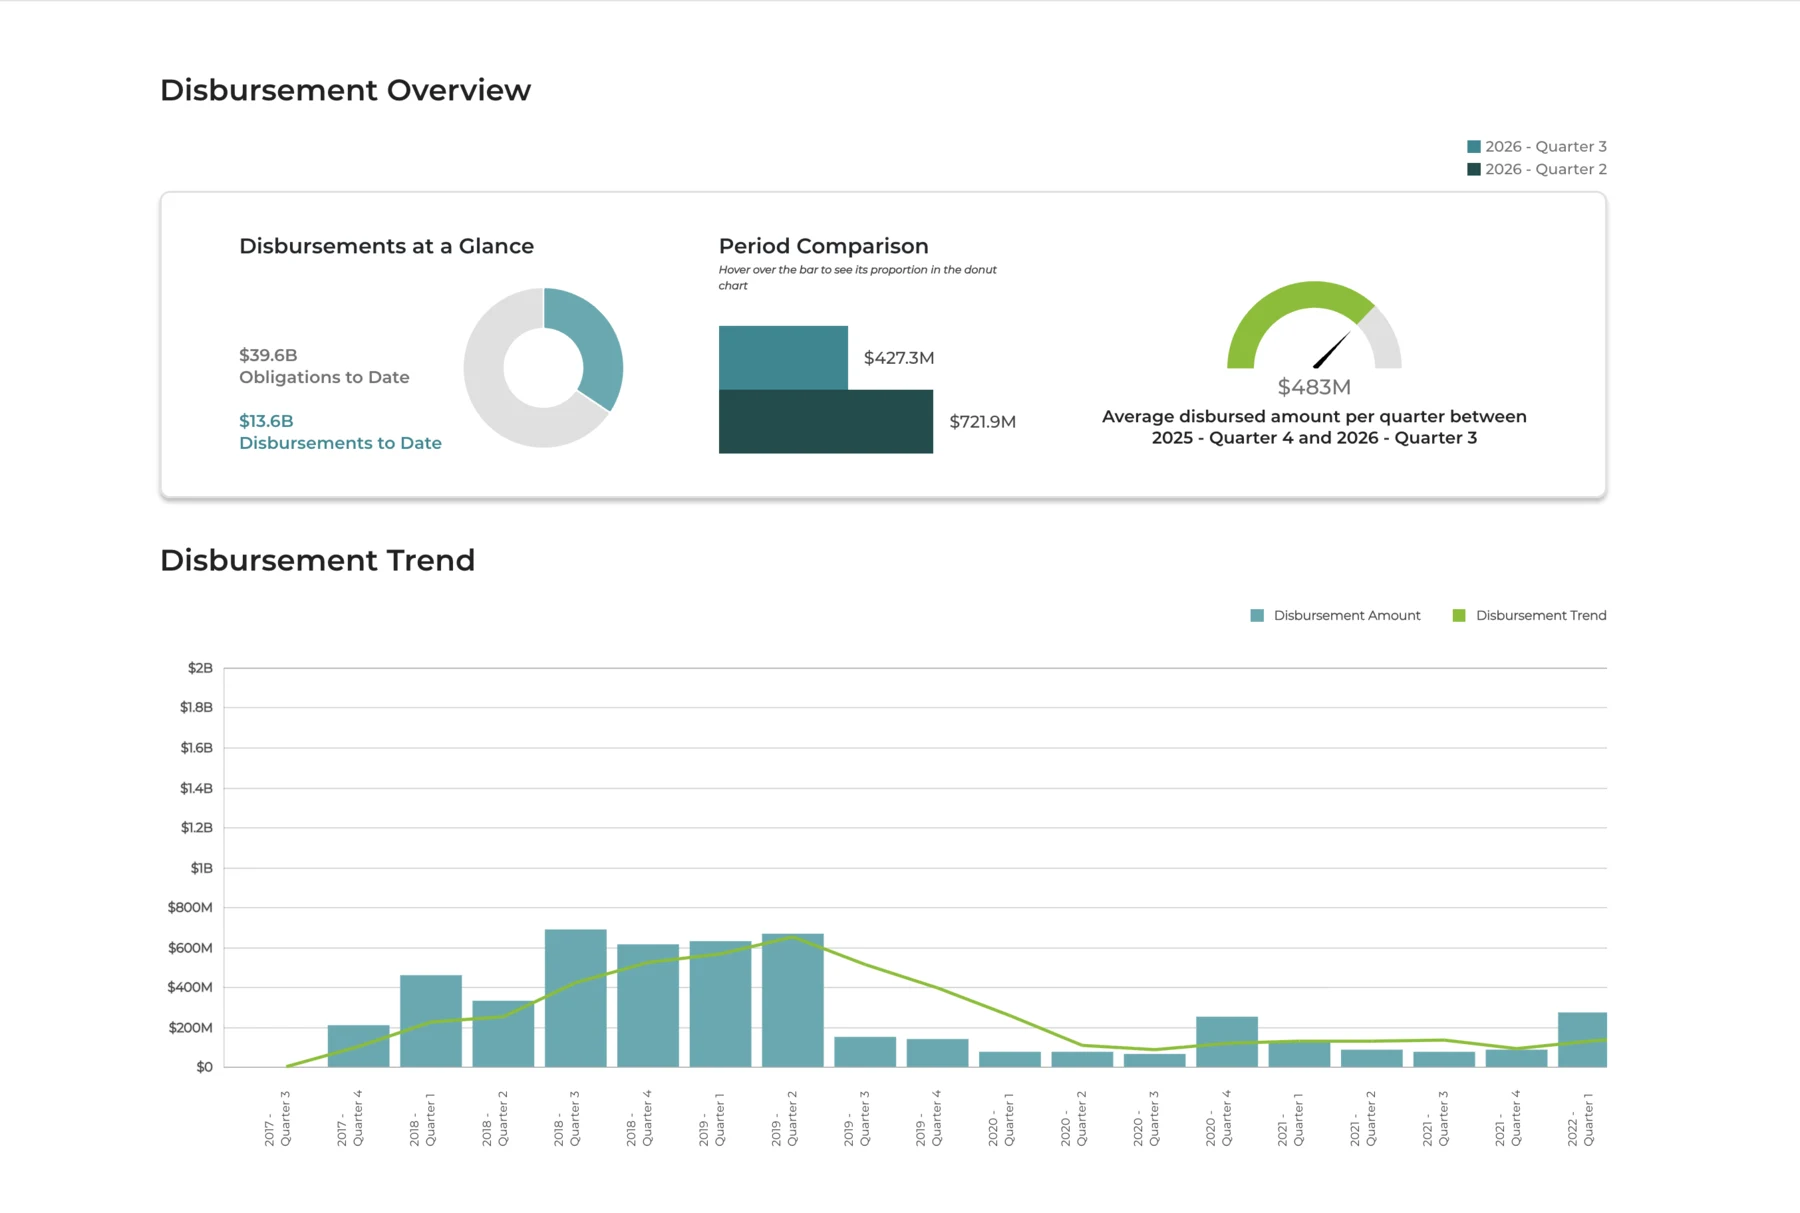Click the Disbursement Overview heading
Viewport: 1800px width, 1213px height.
(x=345, y=90)
